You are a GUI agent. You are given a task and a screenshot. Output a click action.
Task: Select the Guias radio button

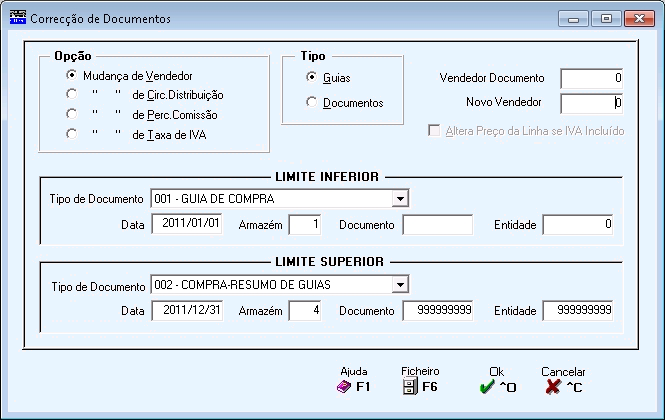click(311, 77)
